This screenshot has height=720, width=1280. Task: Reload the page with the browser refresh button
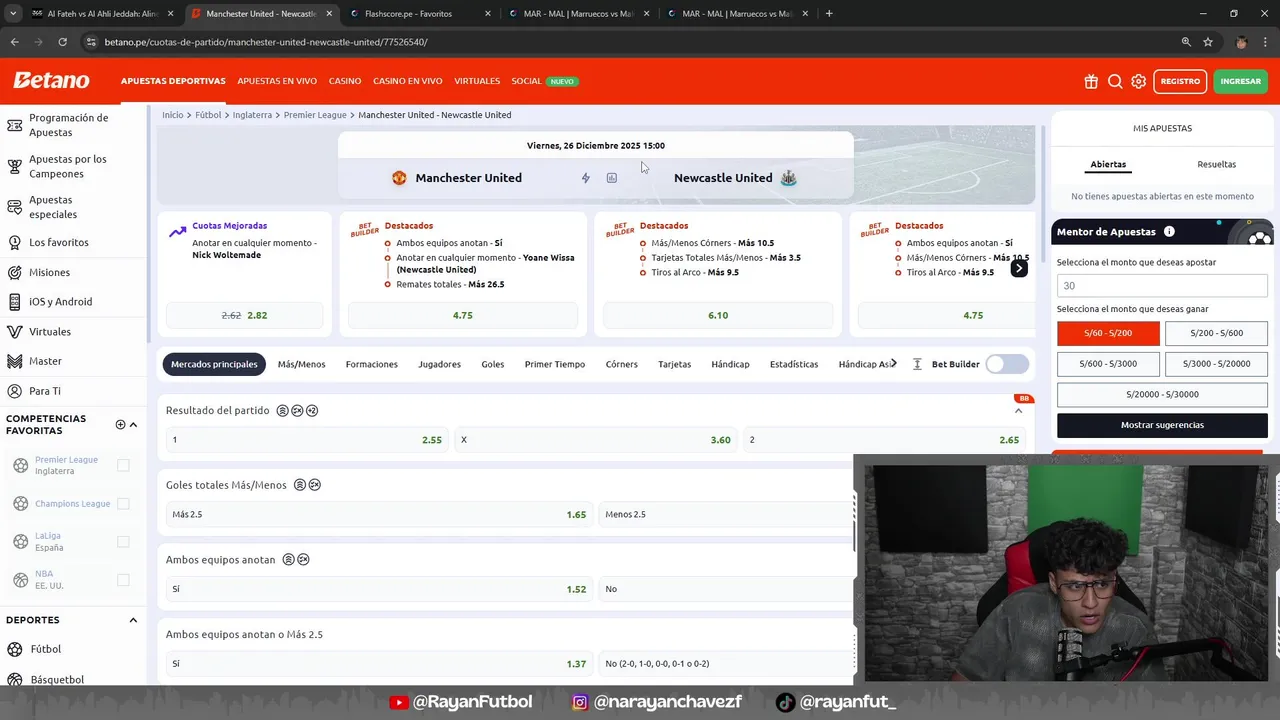coord(62,42)
